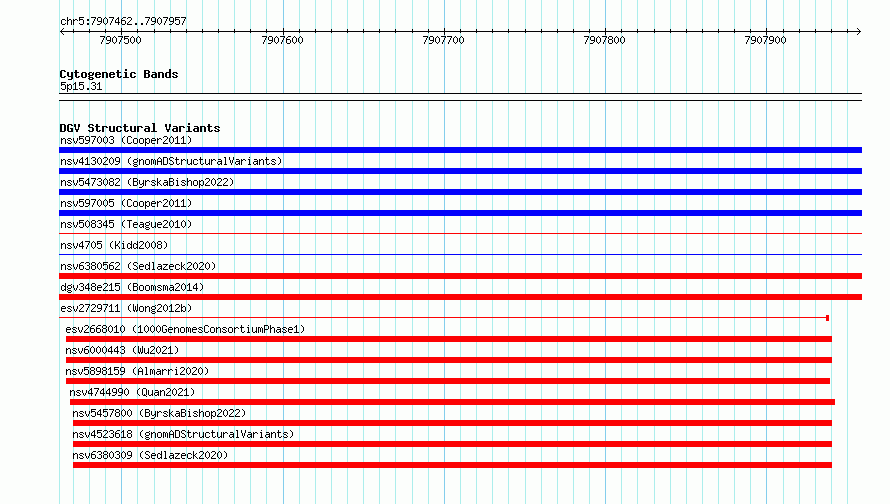This screenshot has width=890, height=504.
Task: Select the blue bar under nsv4130209
Action: [x=460, y=171]
